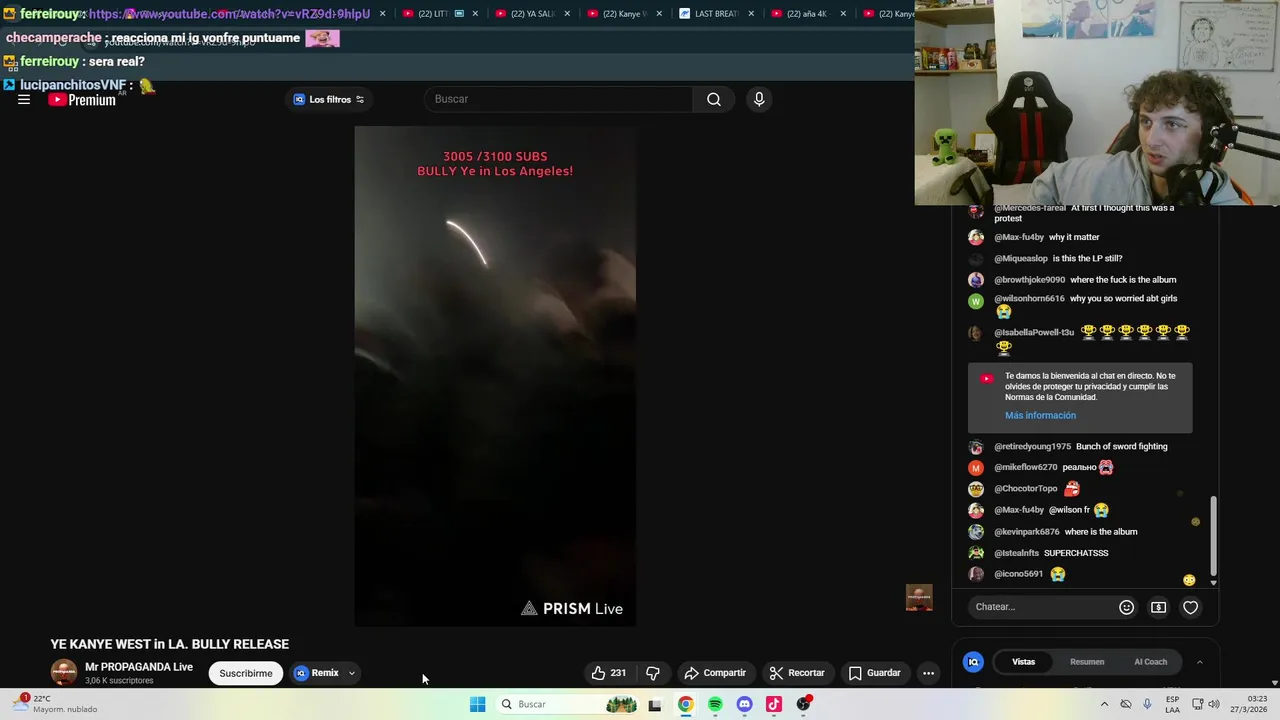Close the LAST BREATH browser tab
The image size is (1280, 720).
751,14
